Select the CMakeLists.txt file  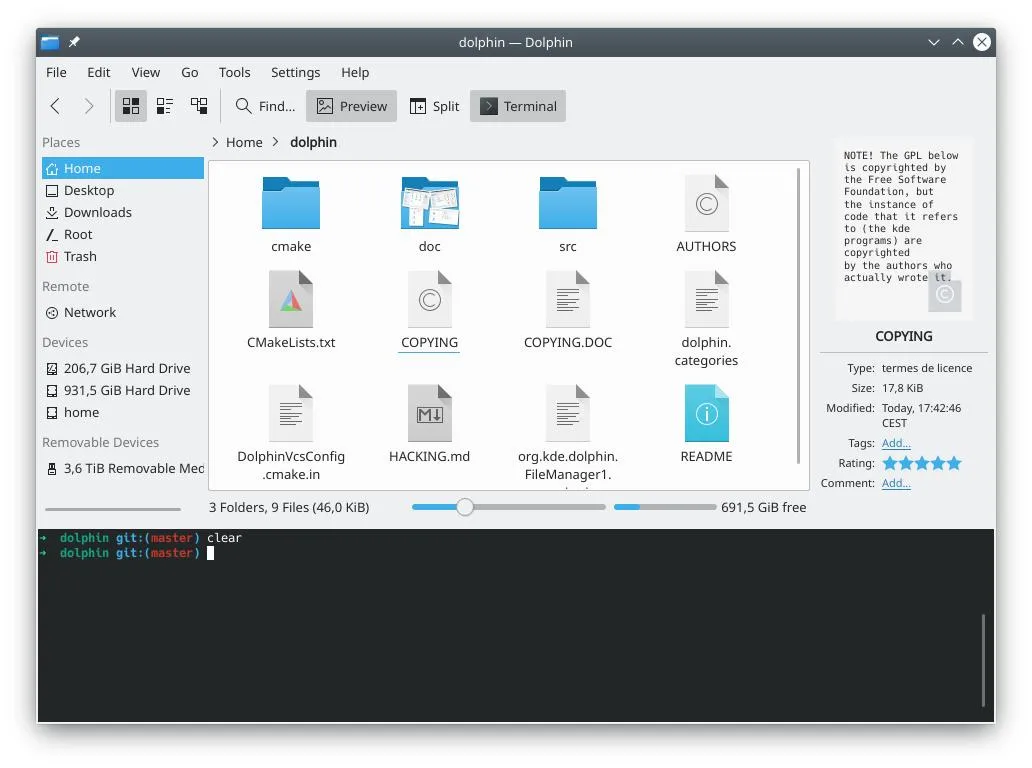click(x=291, y=310)
